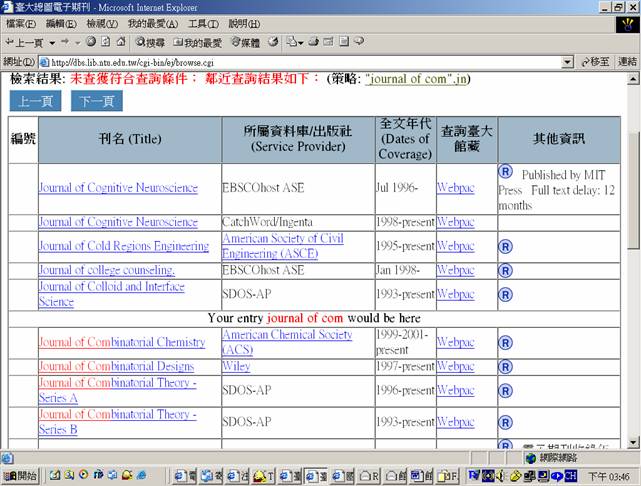This screenshot has height=486, width=641.
Task: Click R icon in Combinatorial Designs row
Action: click(505, 367)
